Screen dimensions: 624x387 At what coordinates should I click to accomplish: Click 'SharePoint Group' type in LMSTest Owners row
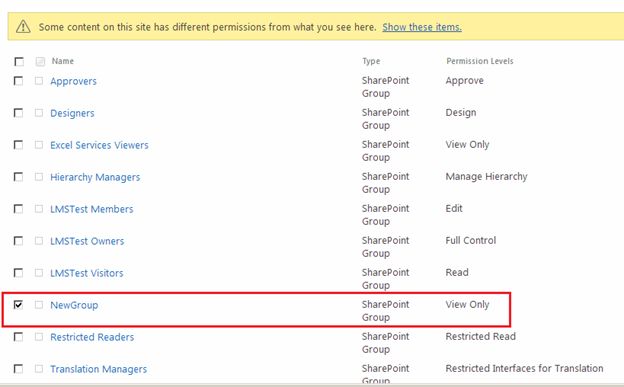click(385, 247)
